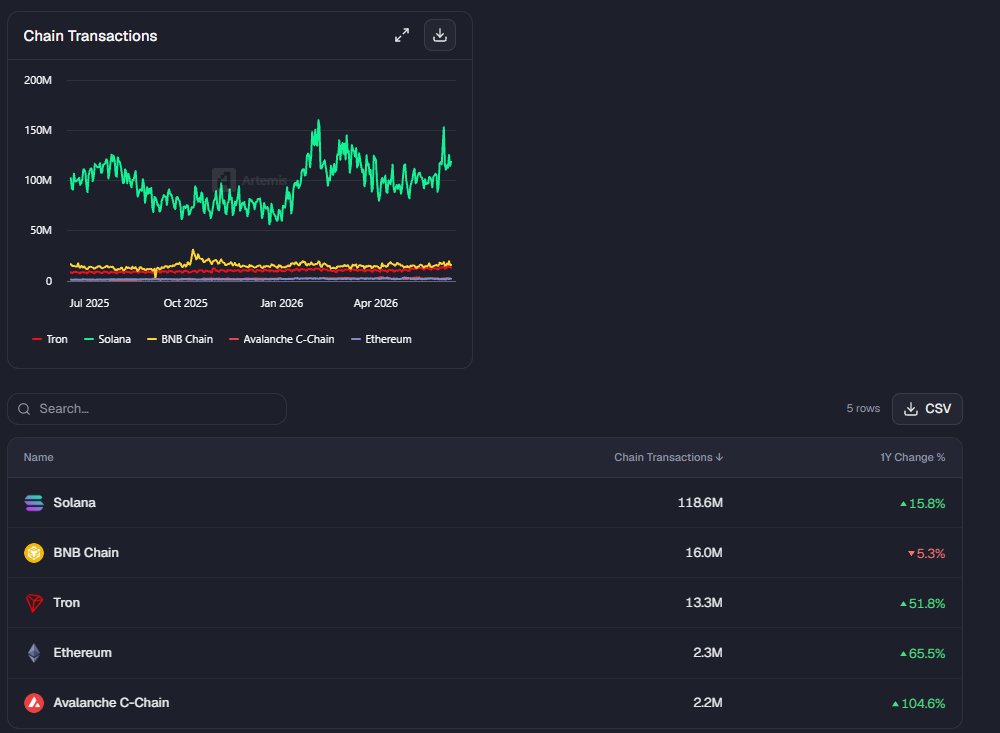Toggle Avalanche C-Chain series in legend

tap(281, 339)
